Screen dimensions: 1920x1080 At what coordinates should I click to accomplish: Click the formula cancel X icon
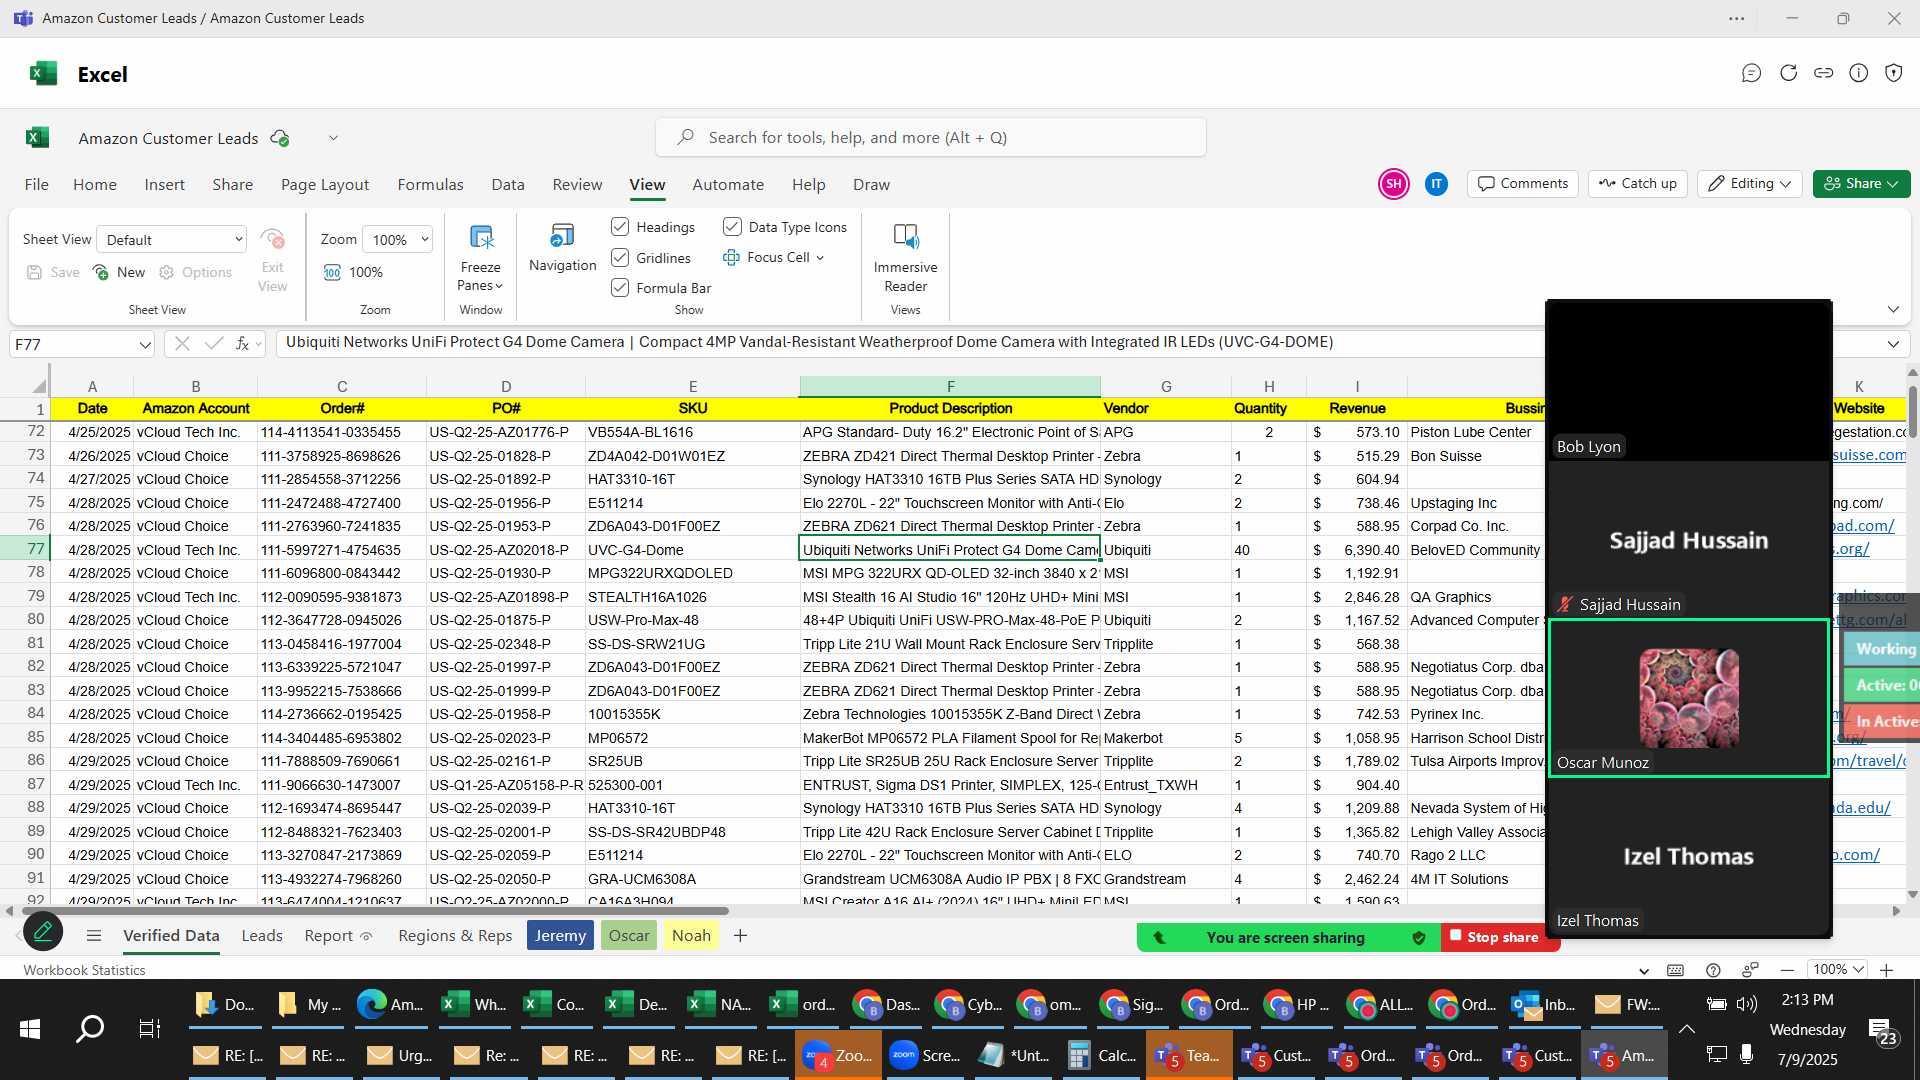click(182, 344)
